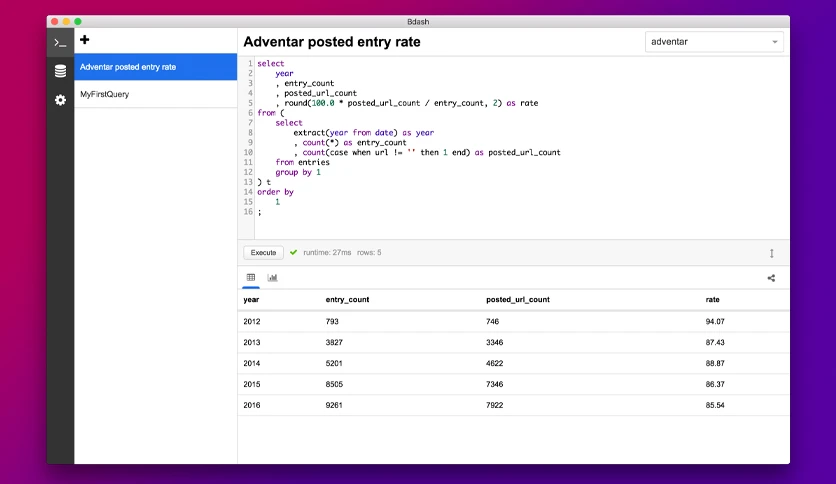Select the Adventar posted entry rate query
The image size is (836, 484).
pos(155,67)
